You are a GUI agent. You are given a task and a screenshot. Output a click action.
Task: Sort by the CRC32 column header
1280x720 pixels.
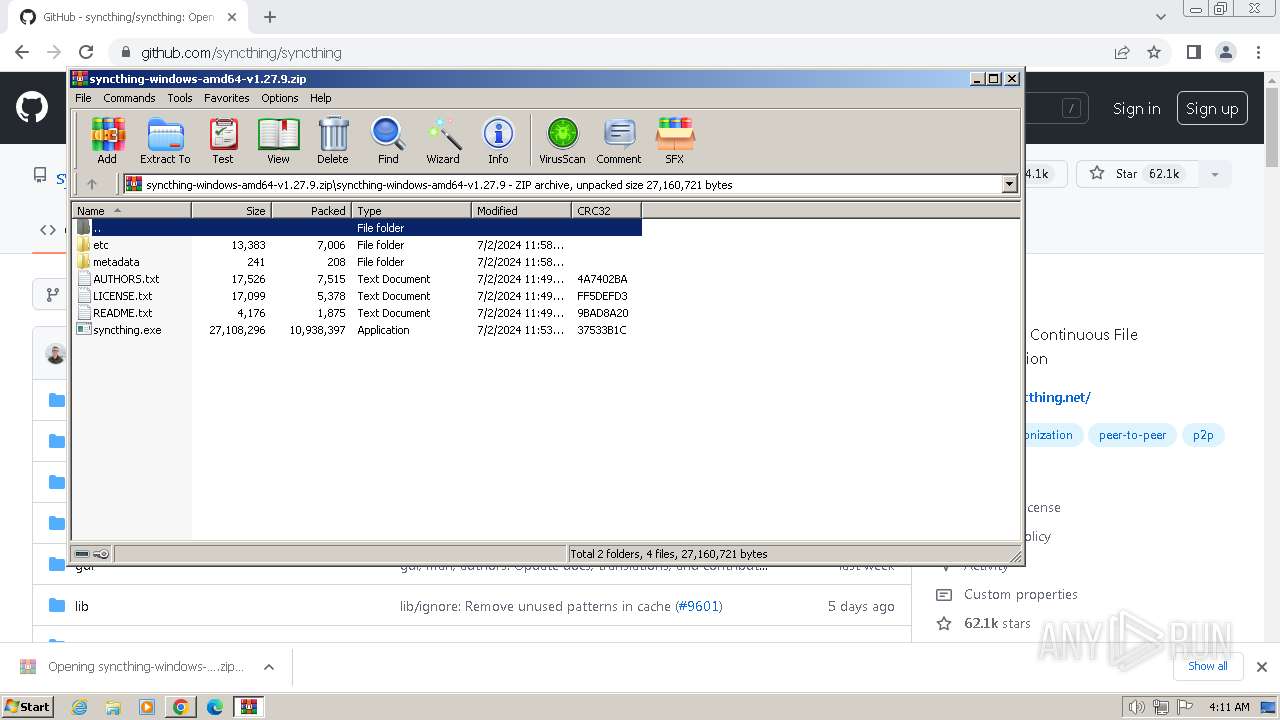(606, 210)
